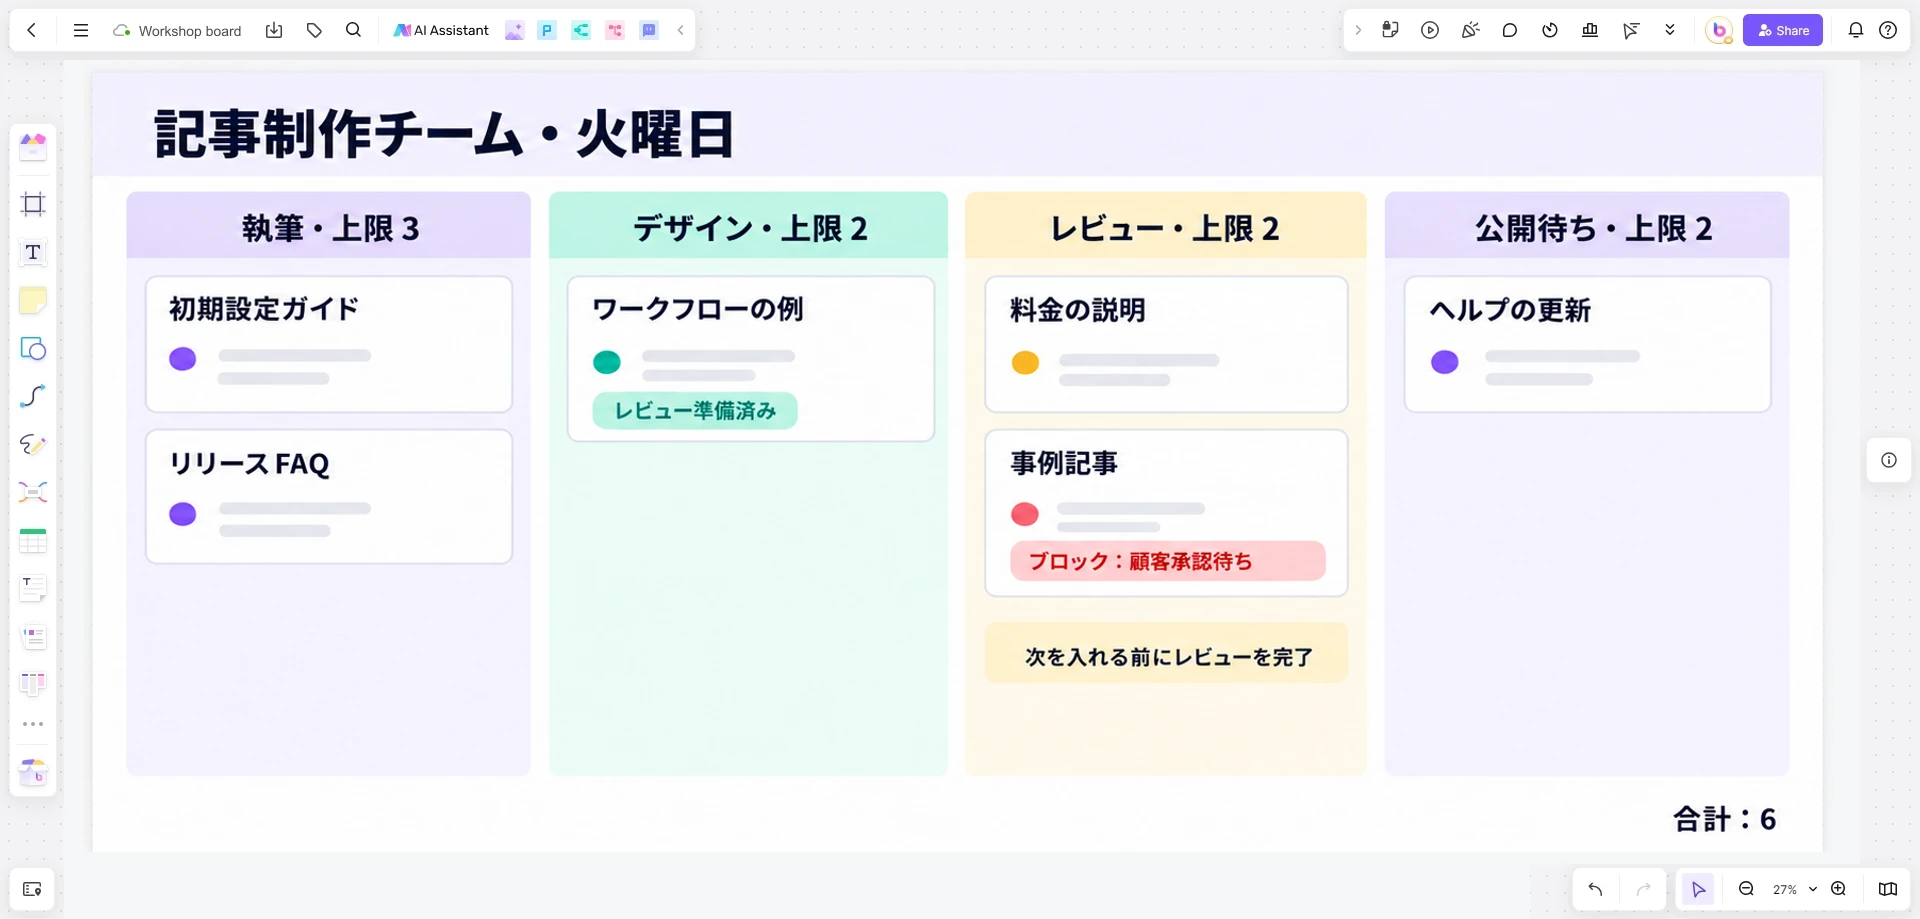Select the 初期設定ガイド card title

coord(264,309)
